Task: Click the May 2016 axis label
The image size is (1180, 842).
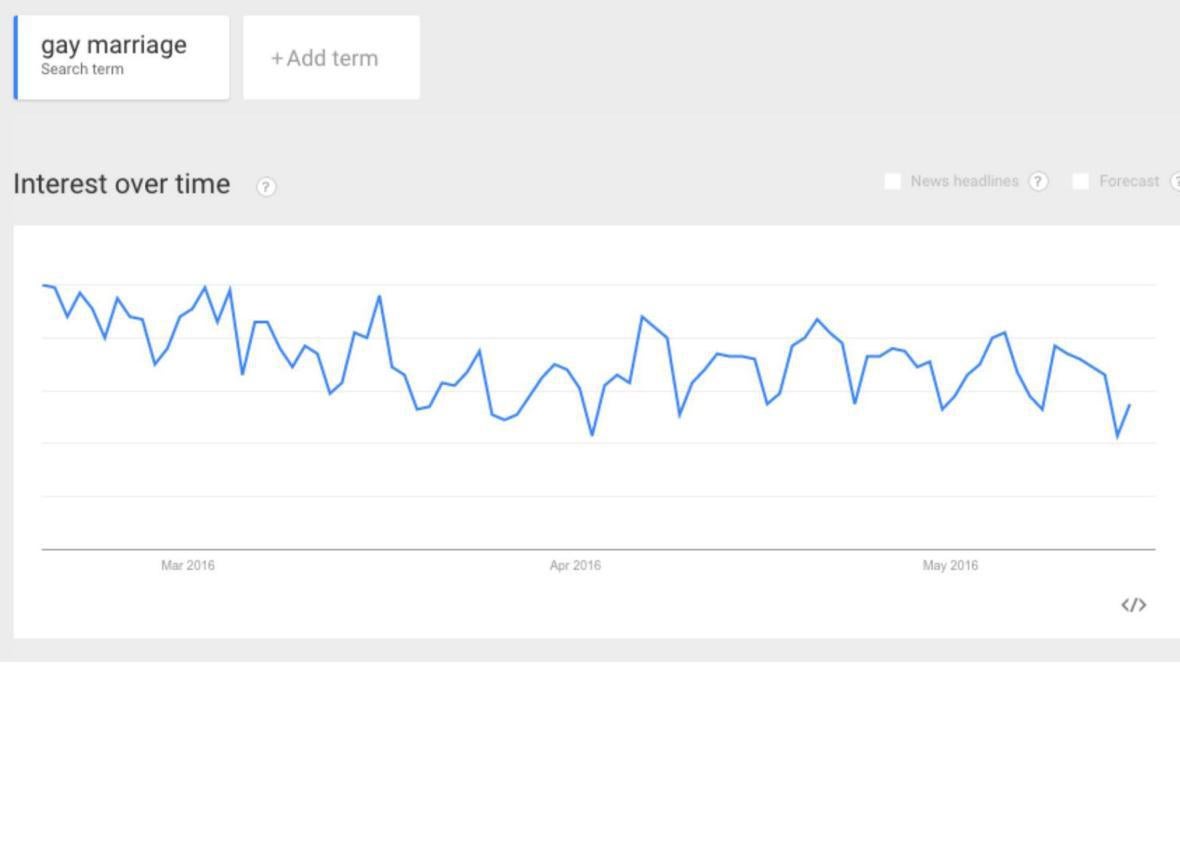Action: click(950, 566)
